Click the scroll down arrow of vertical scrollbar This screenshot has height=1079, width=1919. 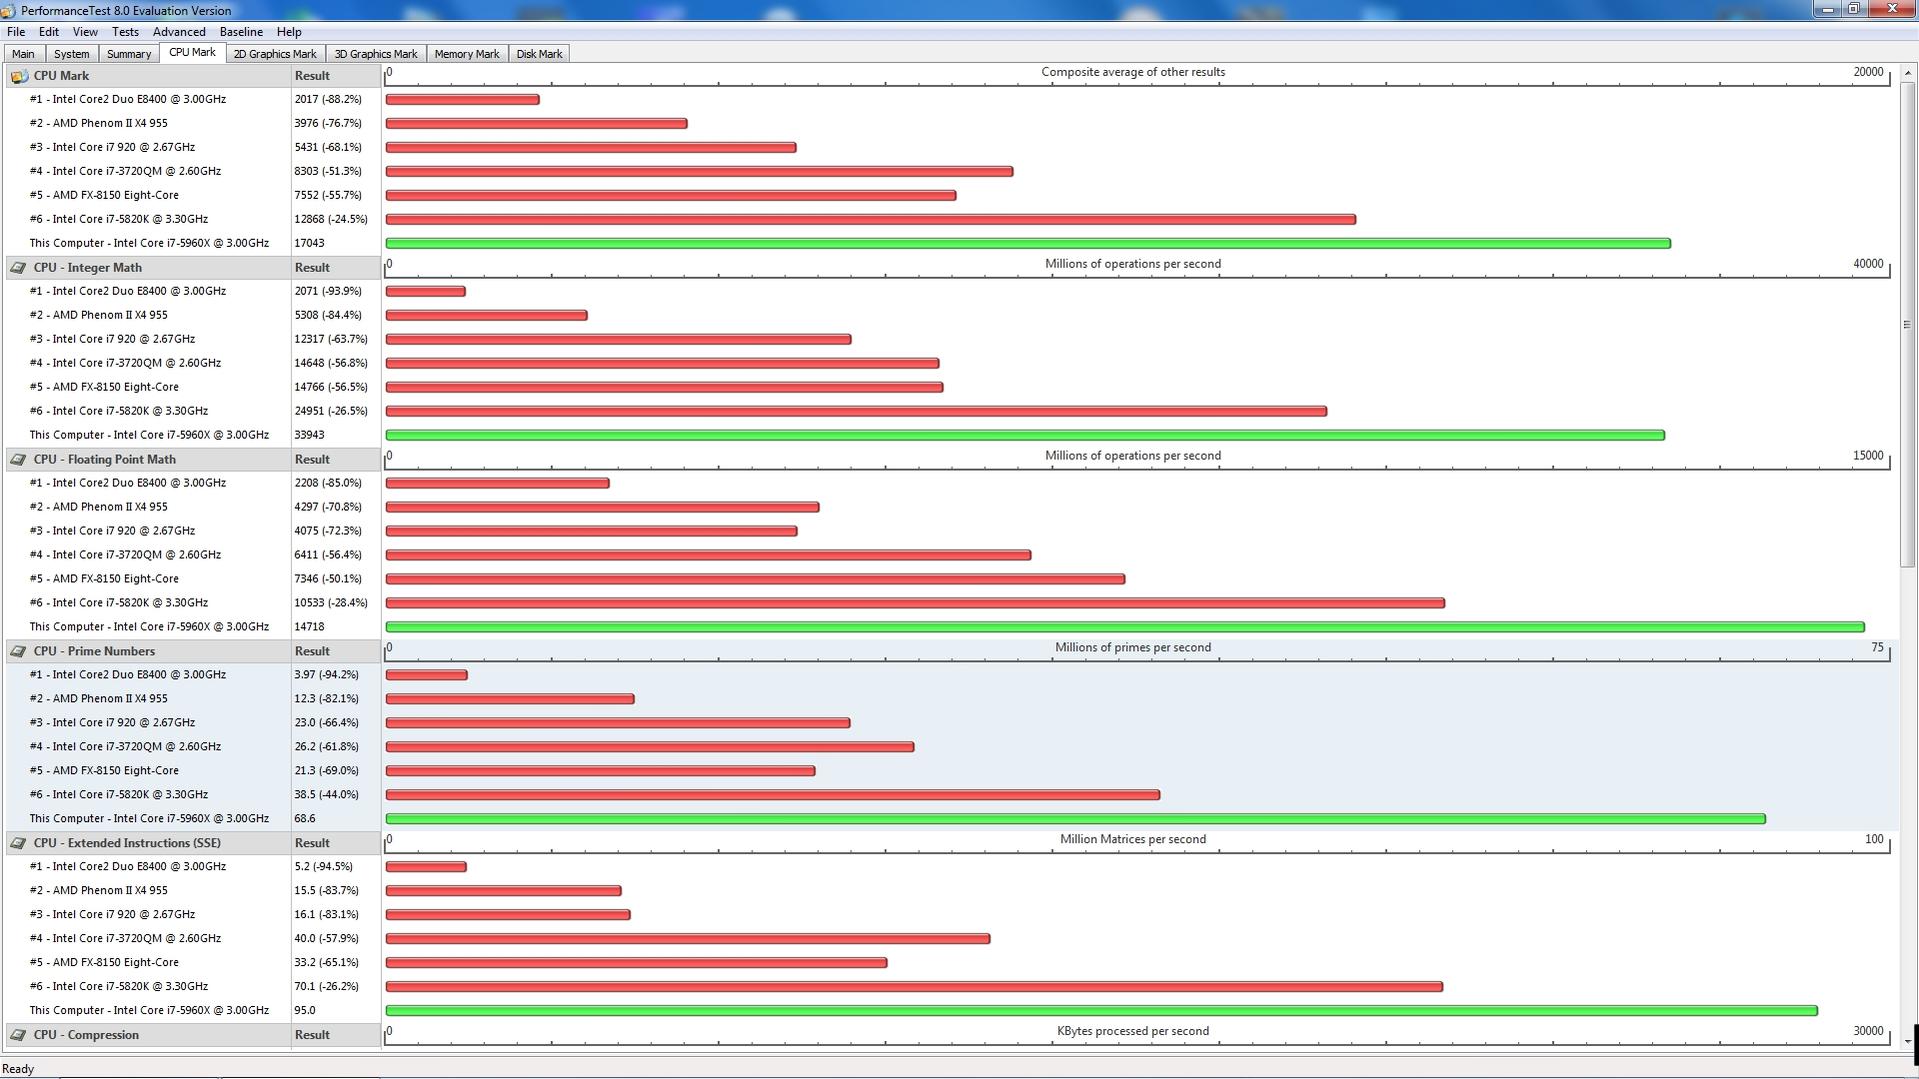(x=1907, y=1041)
